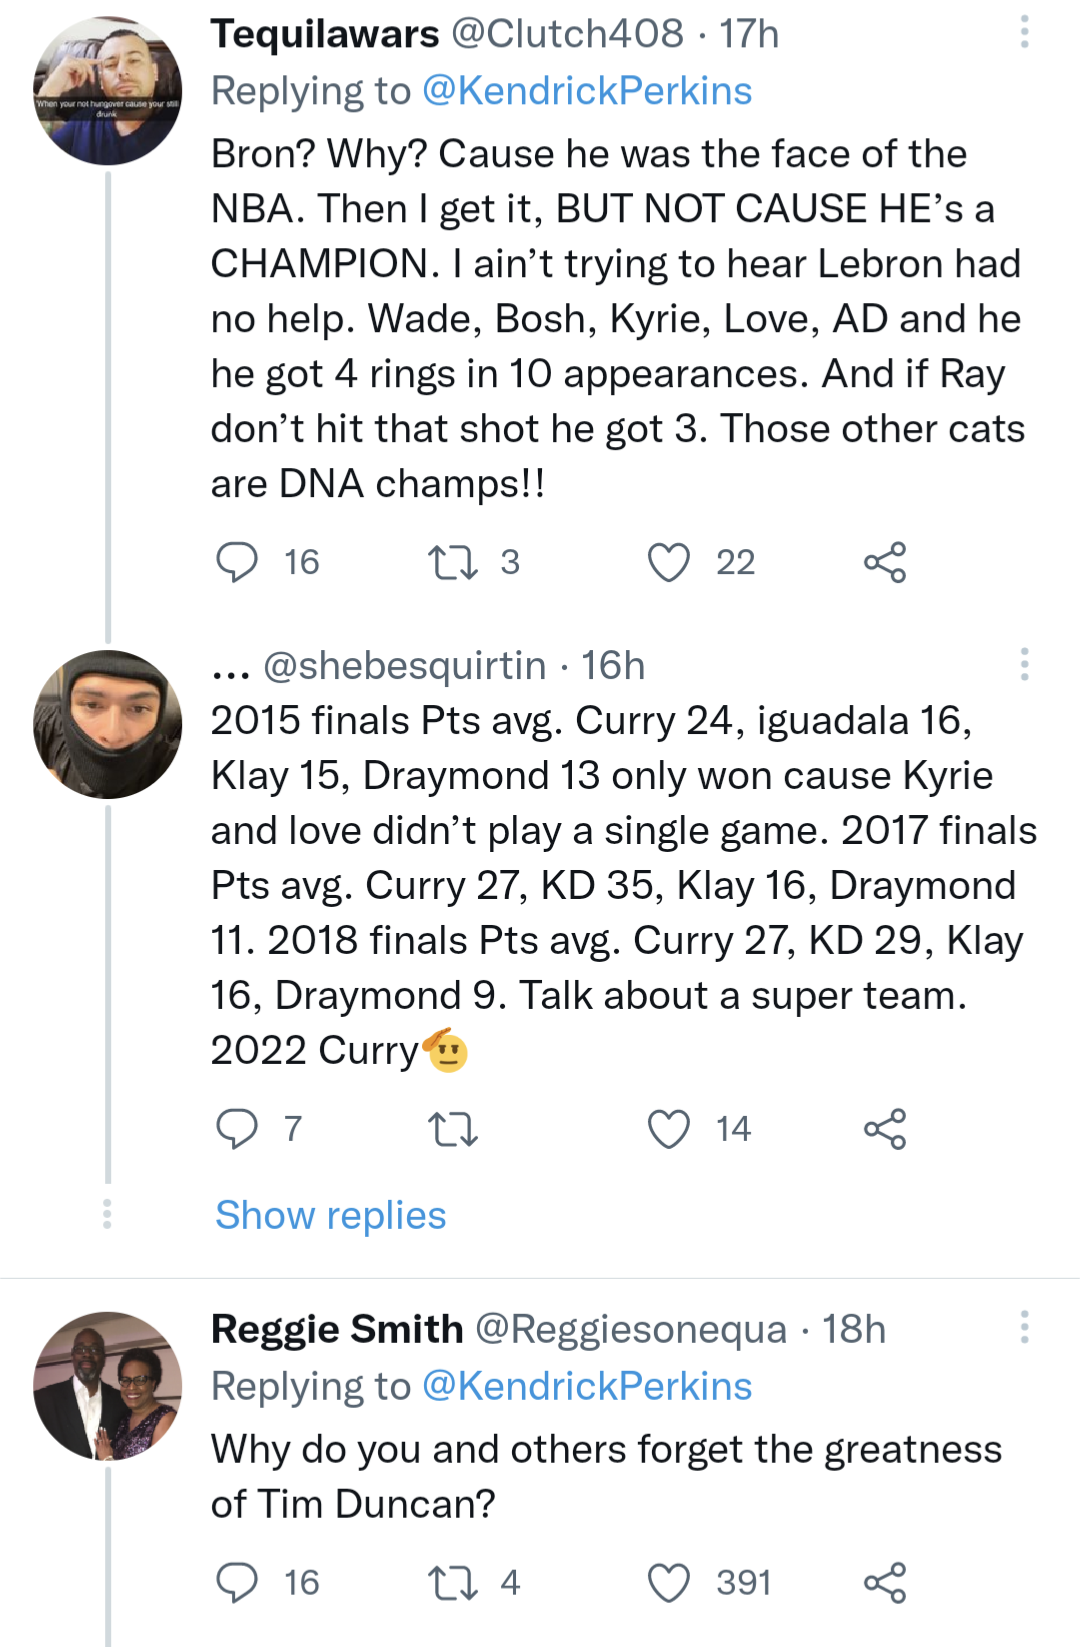Screen dimensions: 1080x1647
Task: Retweet Tequilawars' tweet
Action: [452, 562]
